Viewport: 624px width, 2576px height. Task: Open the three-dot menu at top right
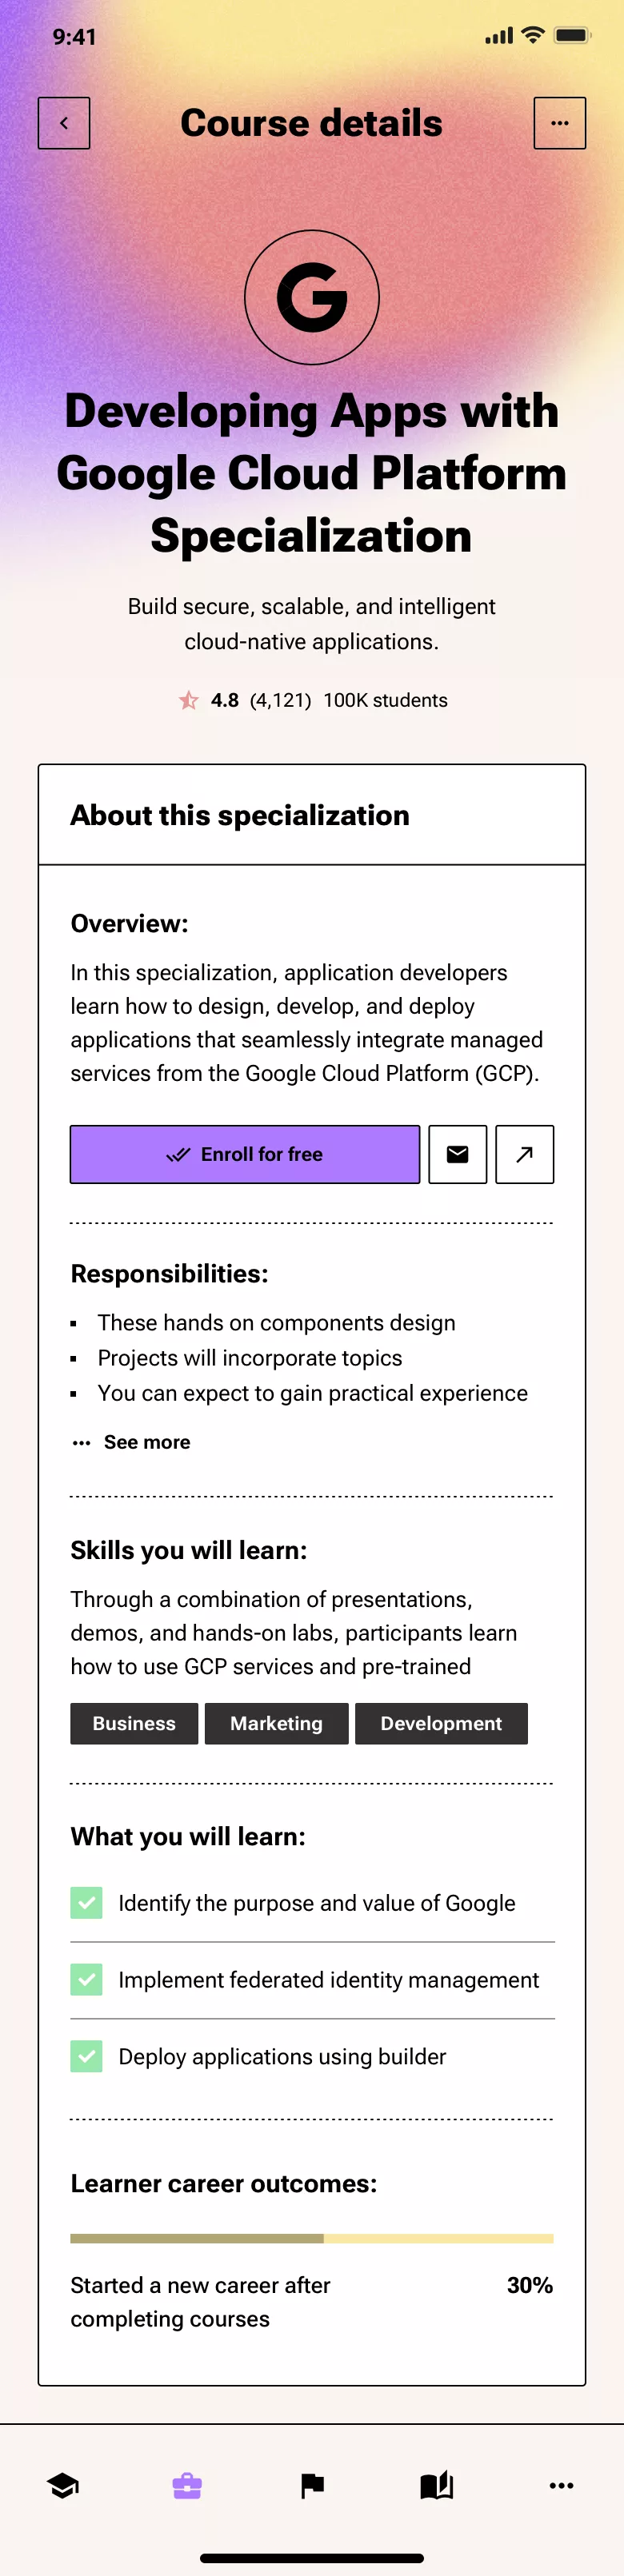pyautogui.click(x=560, y=122)
